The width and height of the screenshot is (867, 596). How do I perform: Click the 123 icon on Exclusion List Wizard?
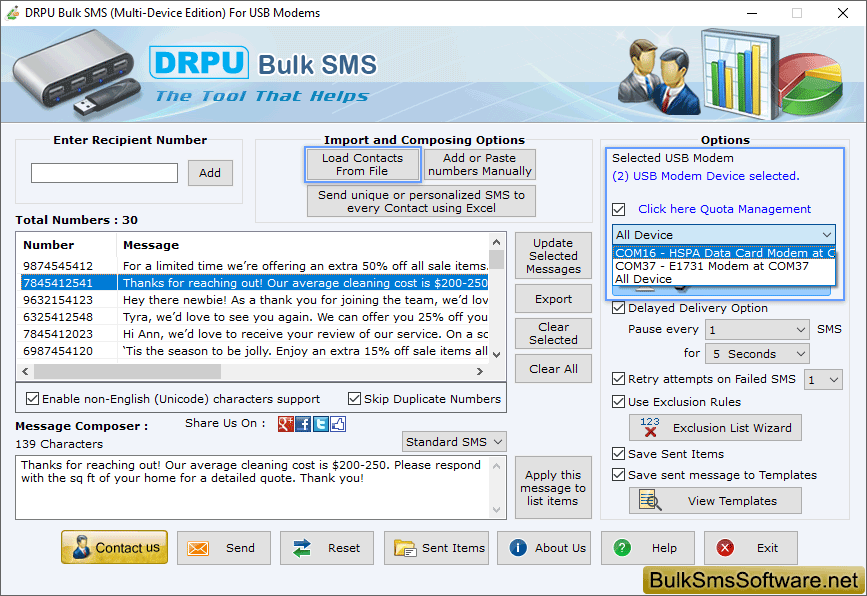[x=650, y=427]
